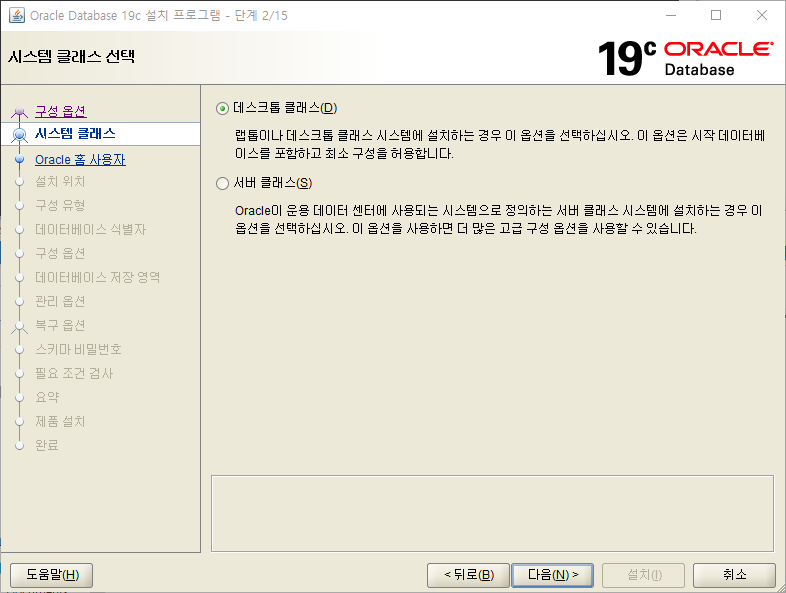Click the 필요 조건 검사 step label

[74, 373]
